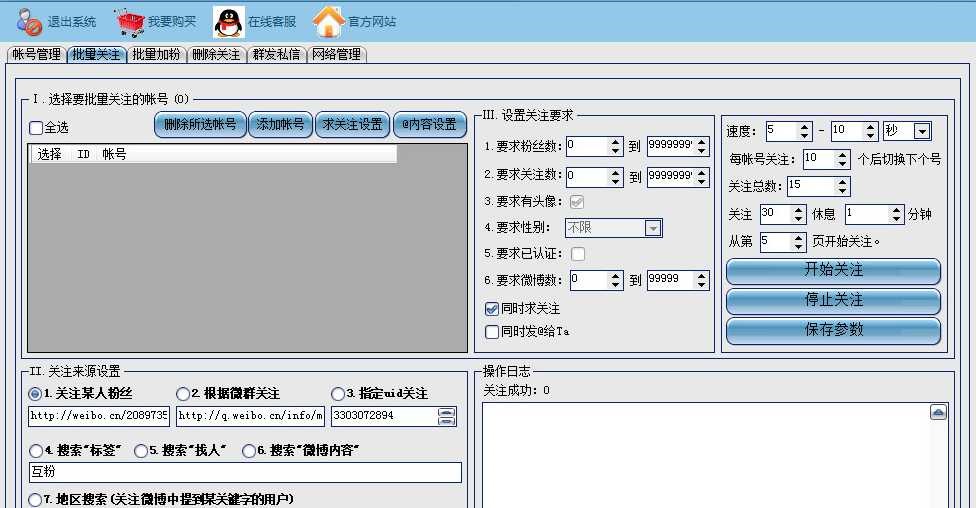Click 保存参数 button
Image resolution: width=976 pixels, height=508 pixels.
pyautogui.click(x=833, y=330)
